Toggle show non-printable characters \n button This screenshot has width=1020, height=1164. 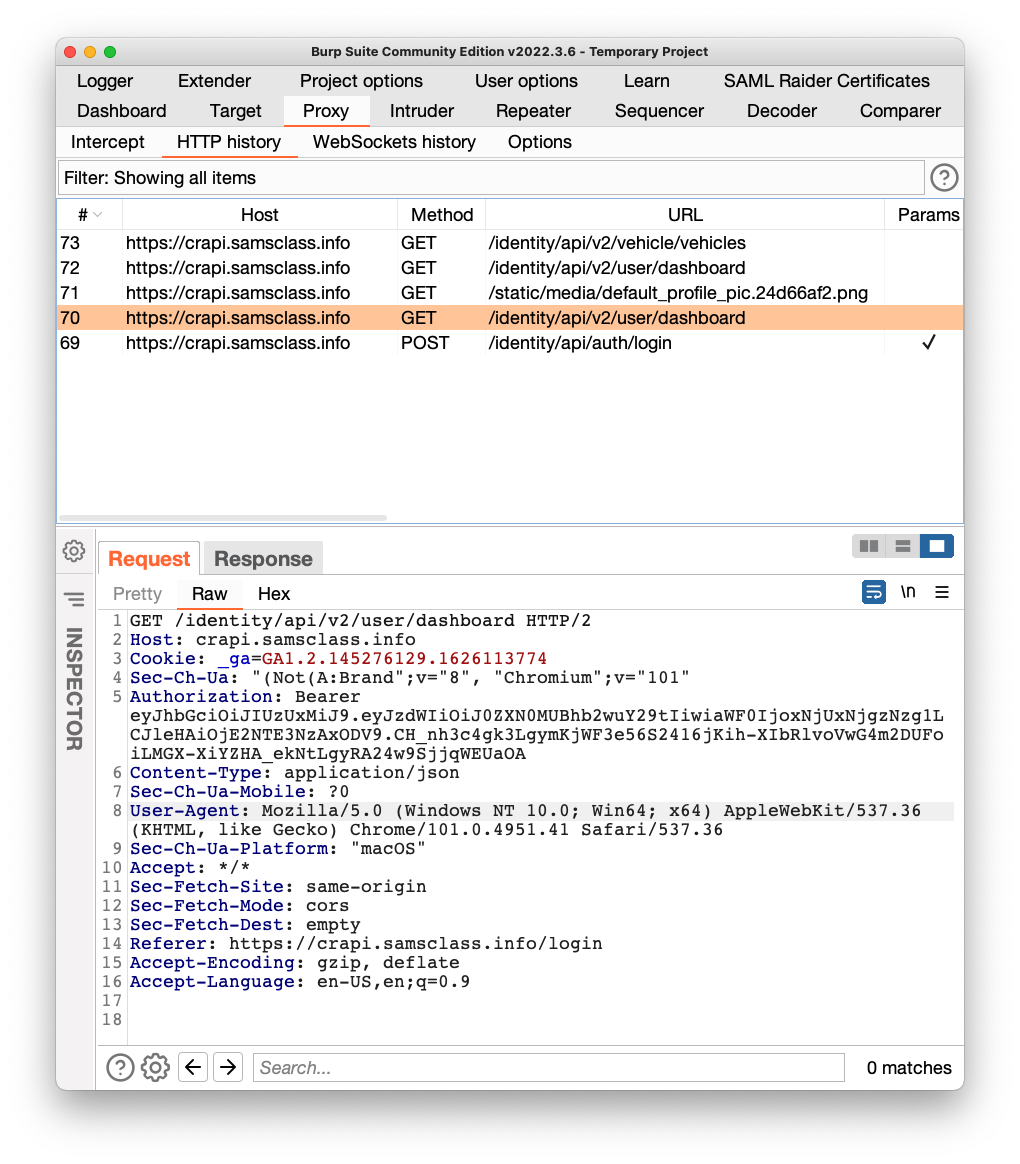(x=908, y=592)
